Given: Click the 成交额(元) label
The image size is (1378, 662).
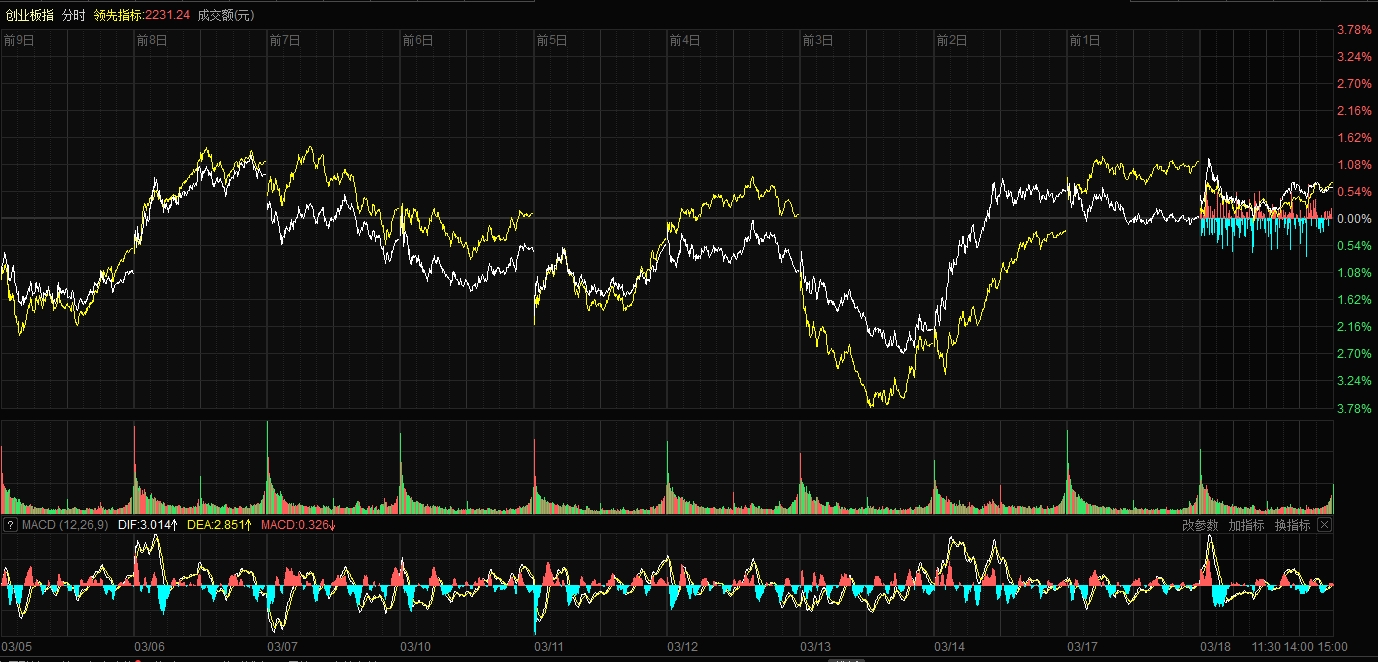Looking at the screenshot, I should (x=226, y=15).
